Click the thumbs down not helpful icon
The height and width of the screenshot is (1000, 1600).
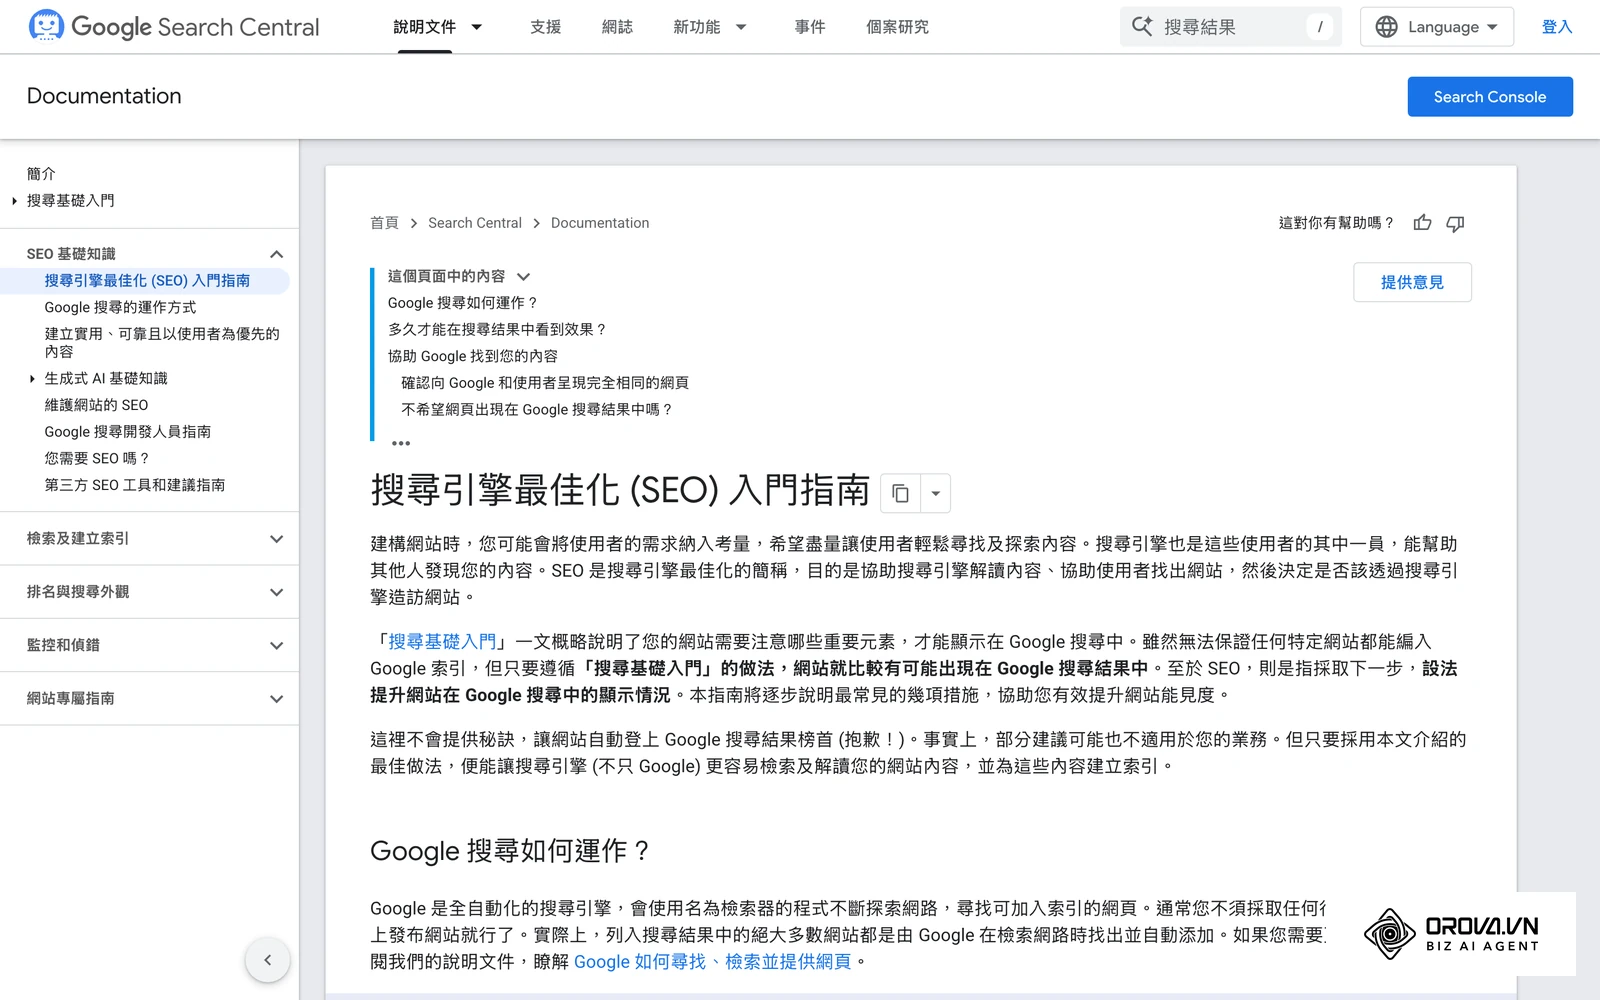pyautogui.click(x=1455, y=223)
